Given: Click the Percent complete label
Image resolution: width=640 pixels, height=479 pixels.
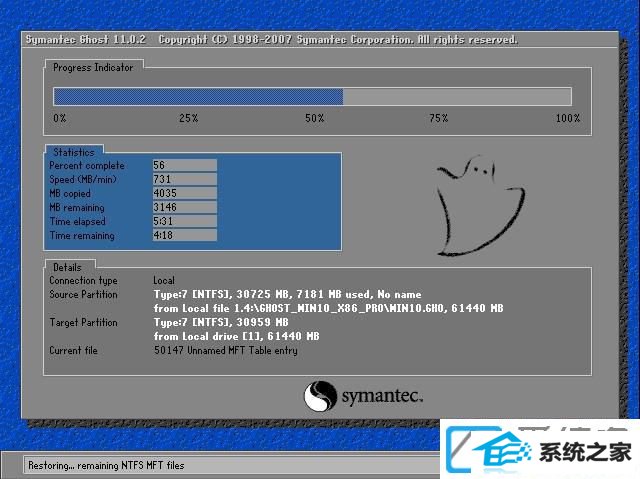Looking at the screenshot, I should coord(87,166).
